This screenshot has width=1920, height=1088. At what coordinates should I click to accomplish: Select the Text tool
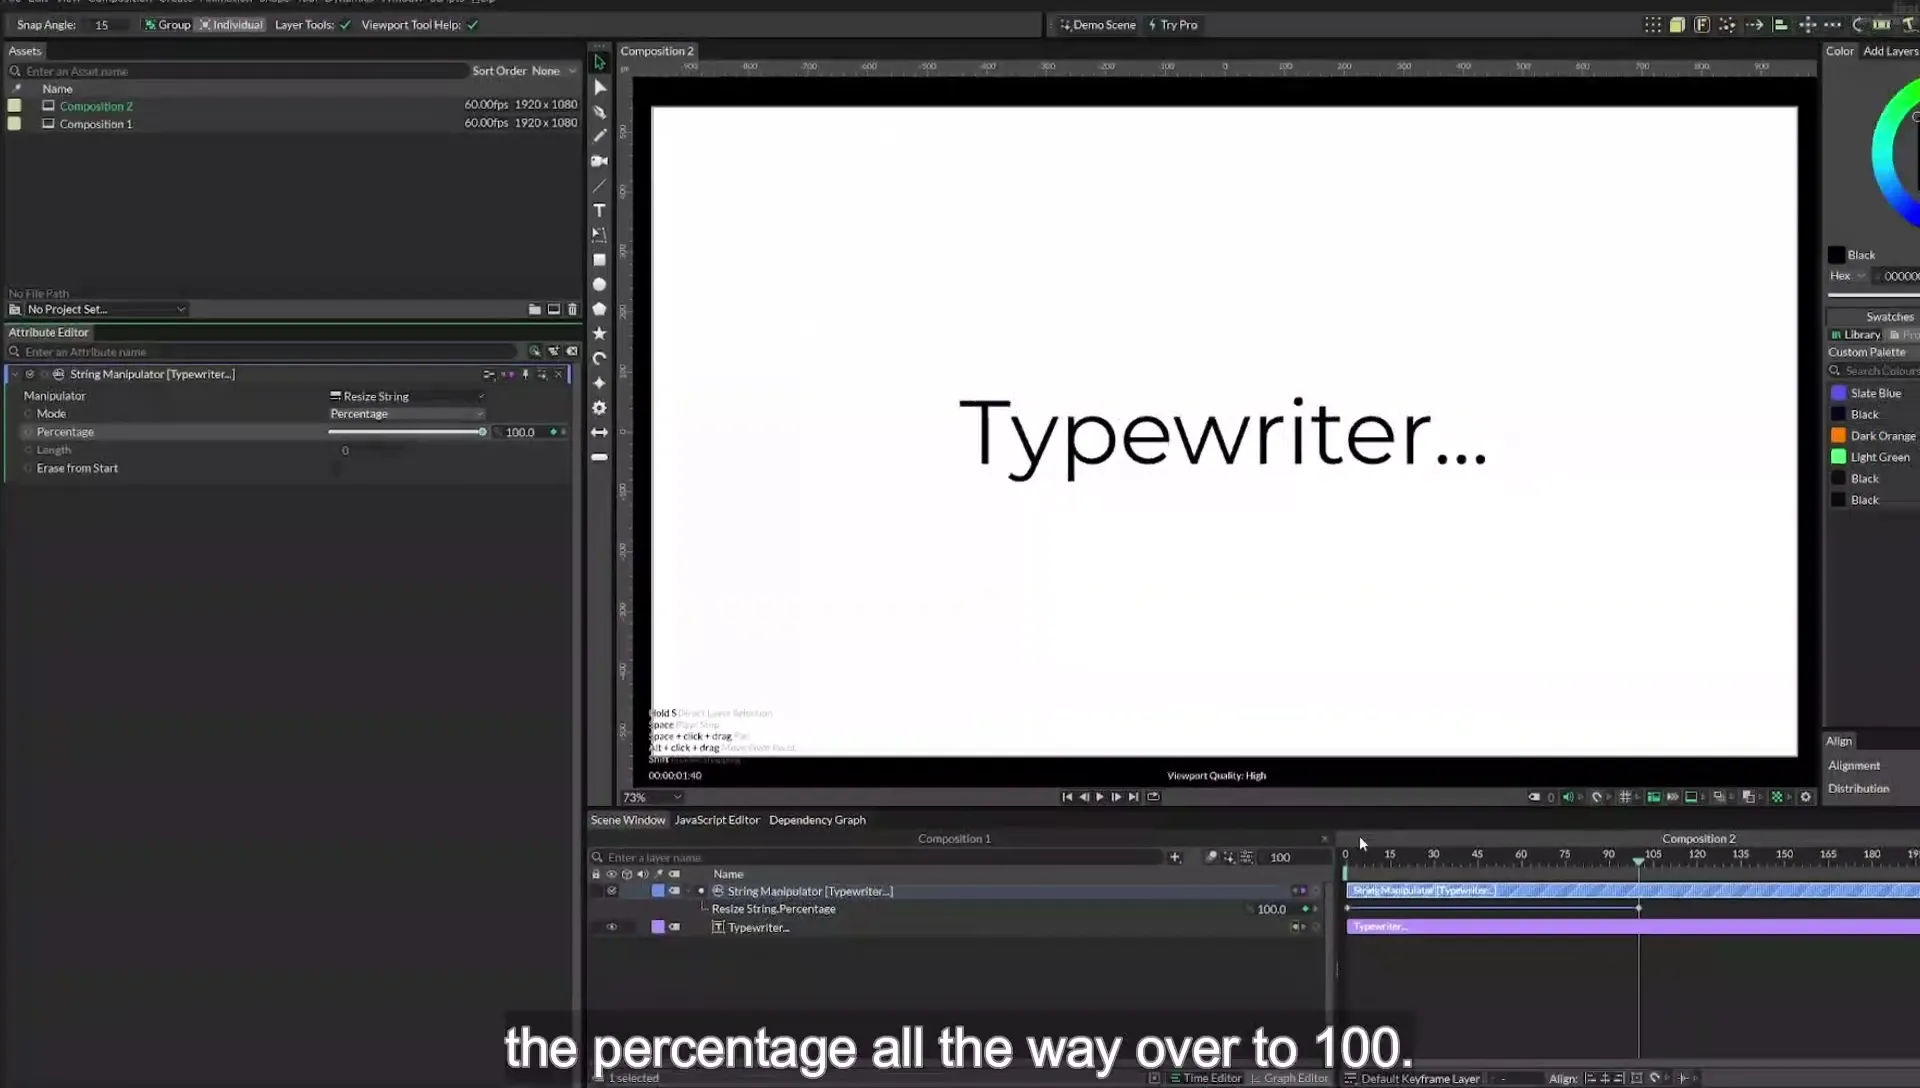click(x=599, y=210)
